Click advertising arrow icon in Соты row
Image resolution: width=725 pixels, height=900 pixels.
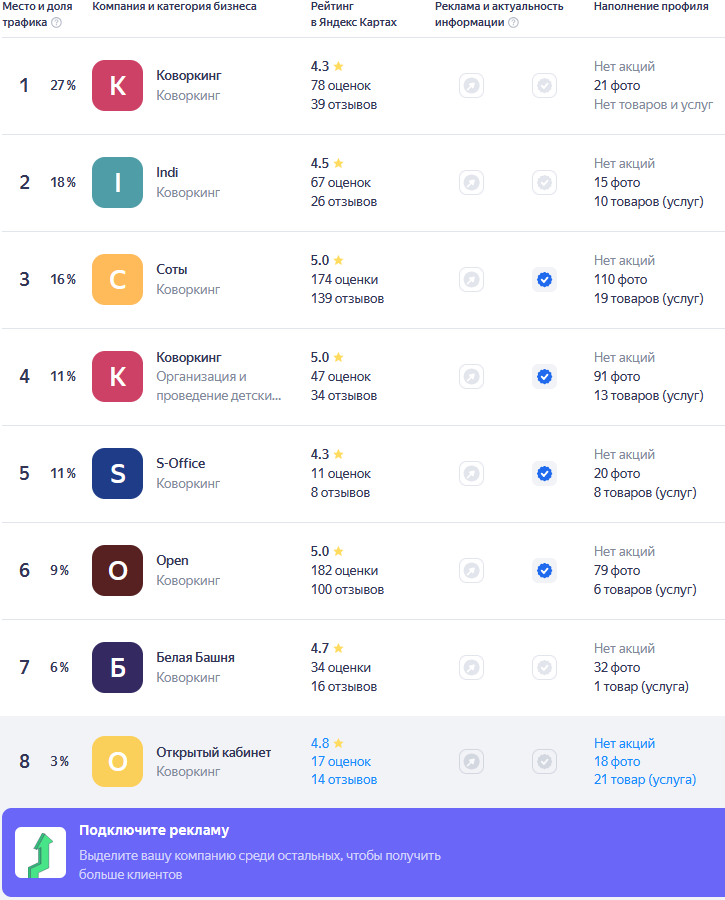471,280
